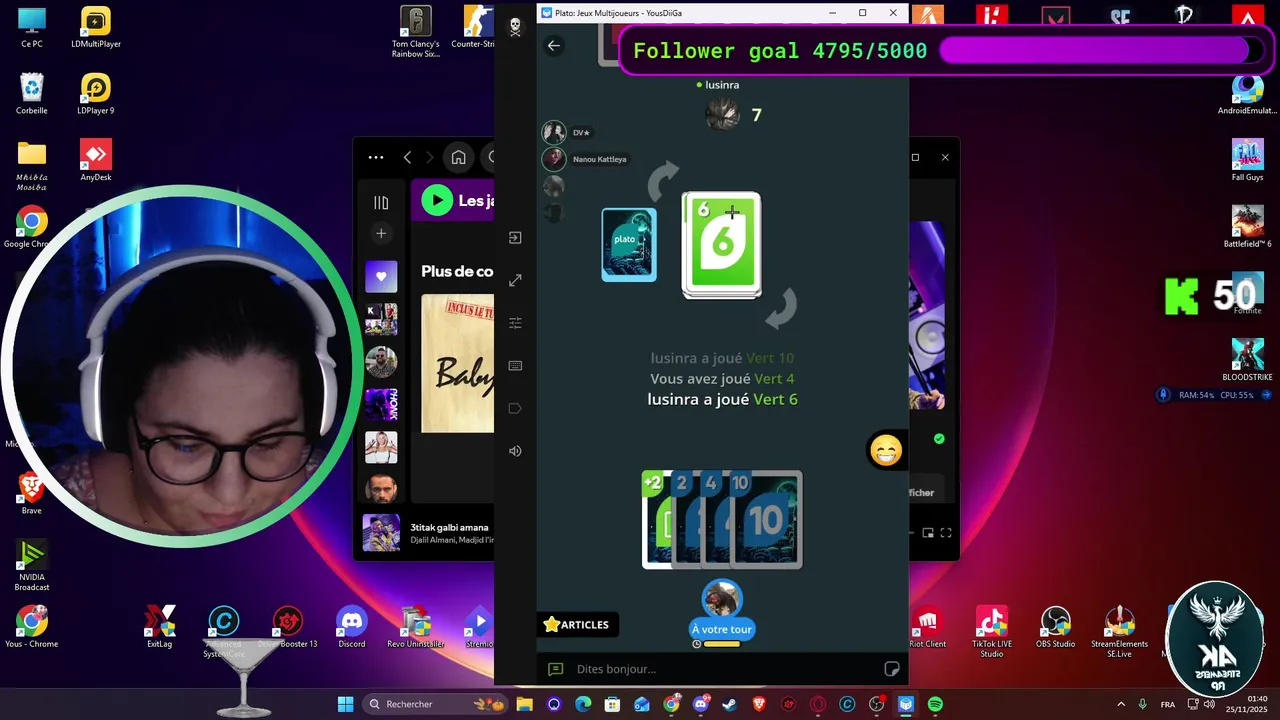
Task: Click your own avatar above 'À votre tour'
Action: (x=722, y=599)
